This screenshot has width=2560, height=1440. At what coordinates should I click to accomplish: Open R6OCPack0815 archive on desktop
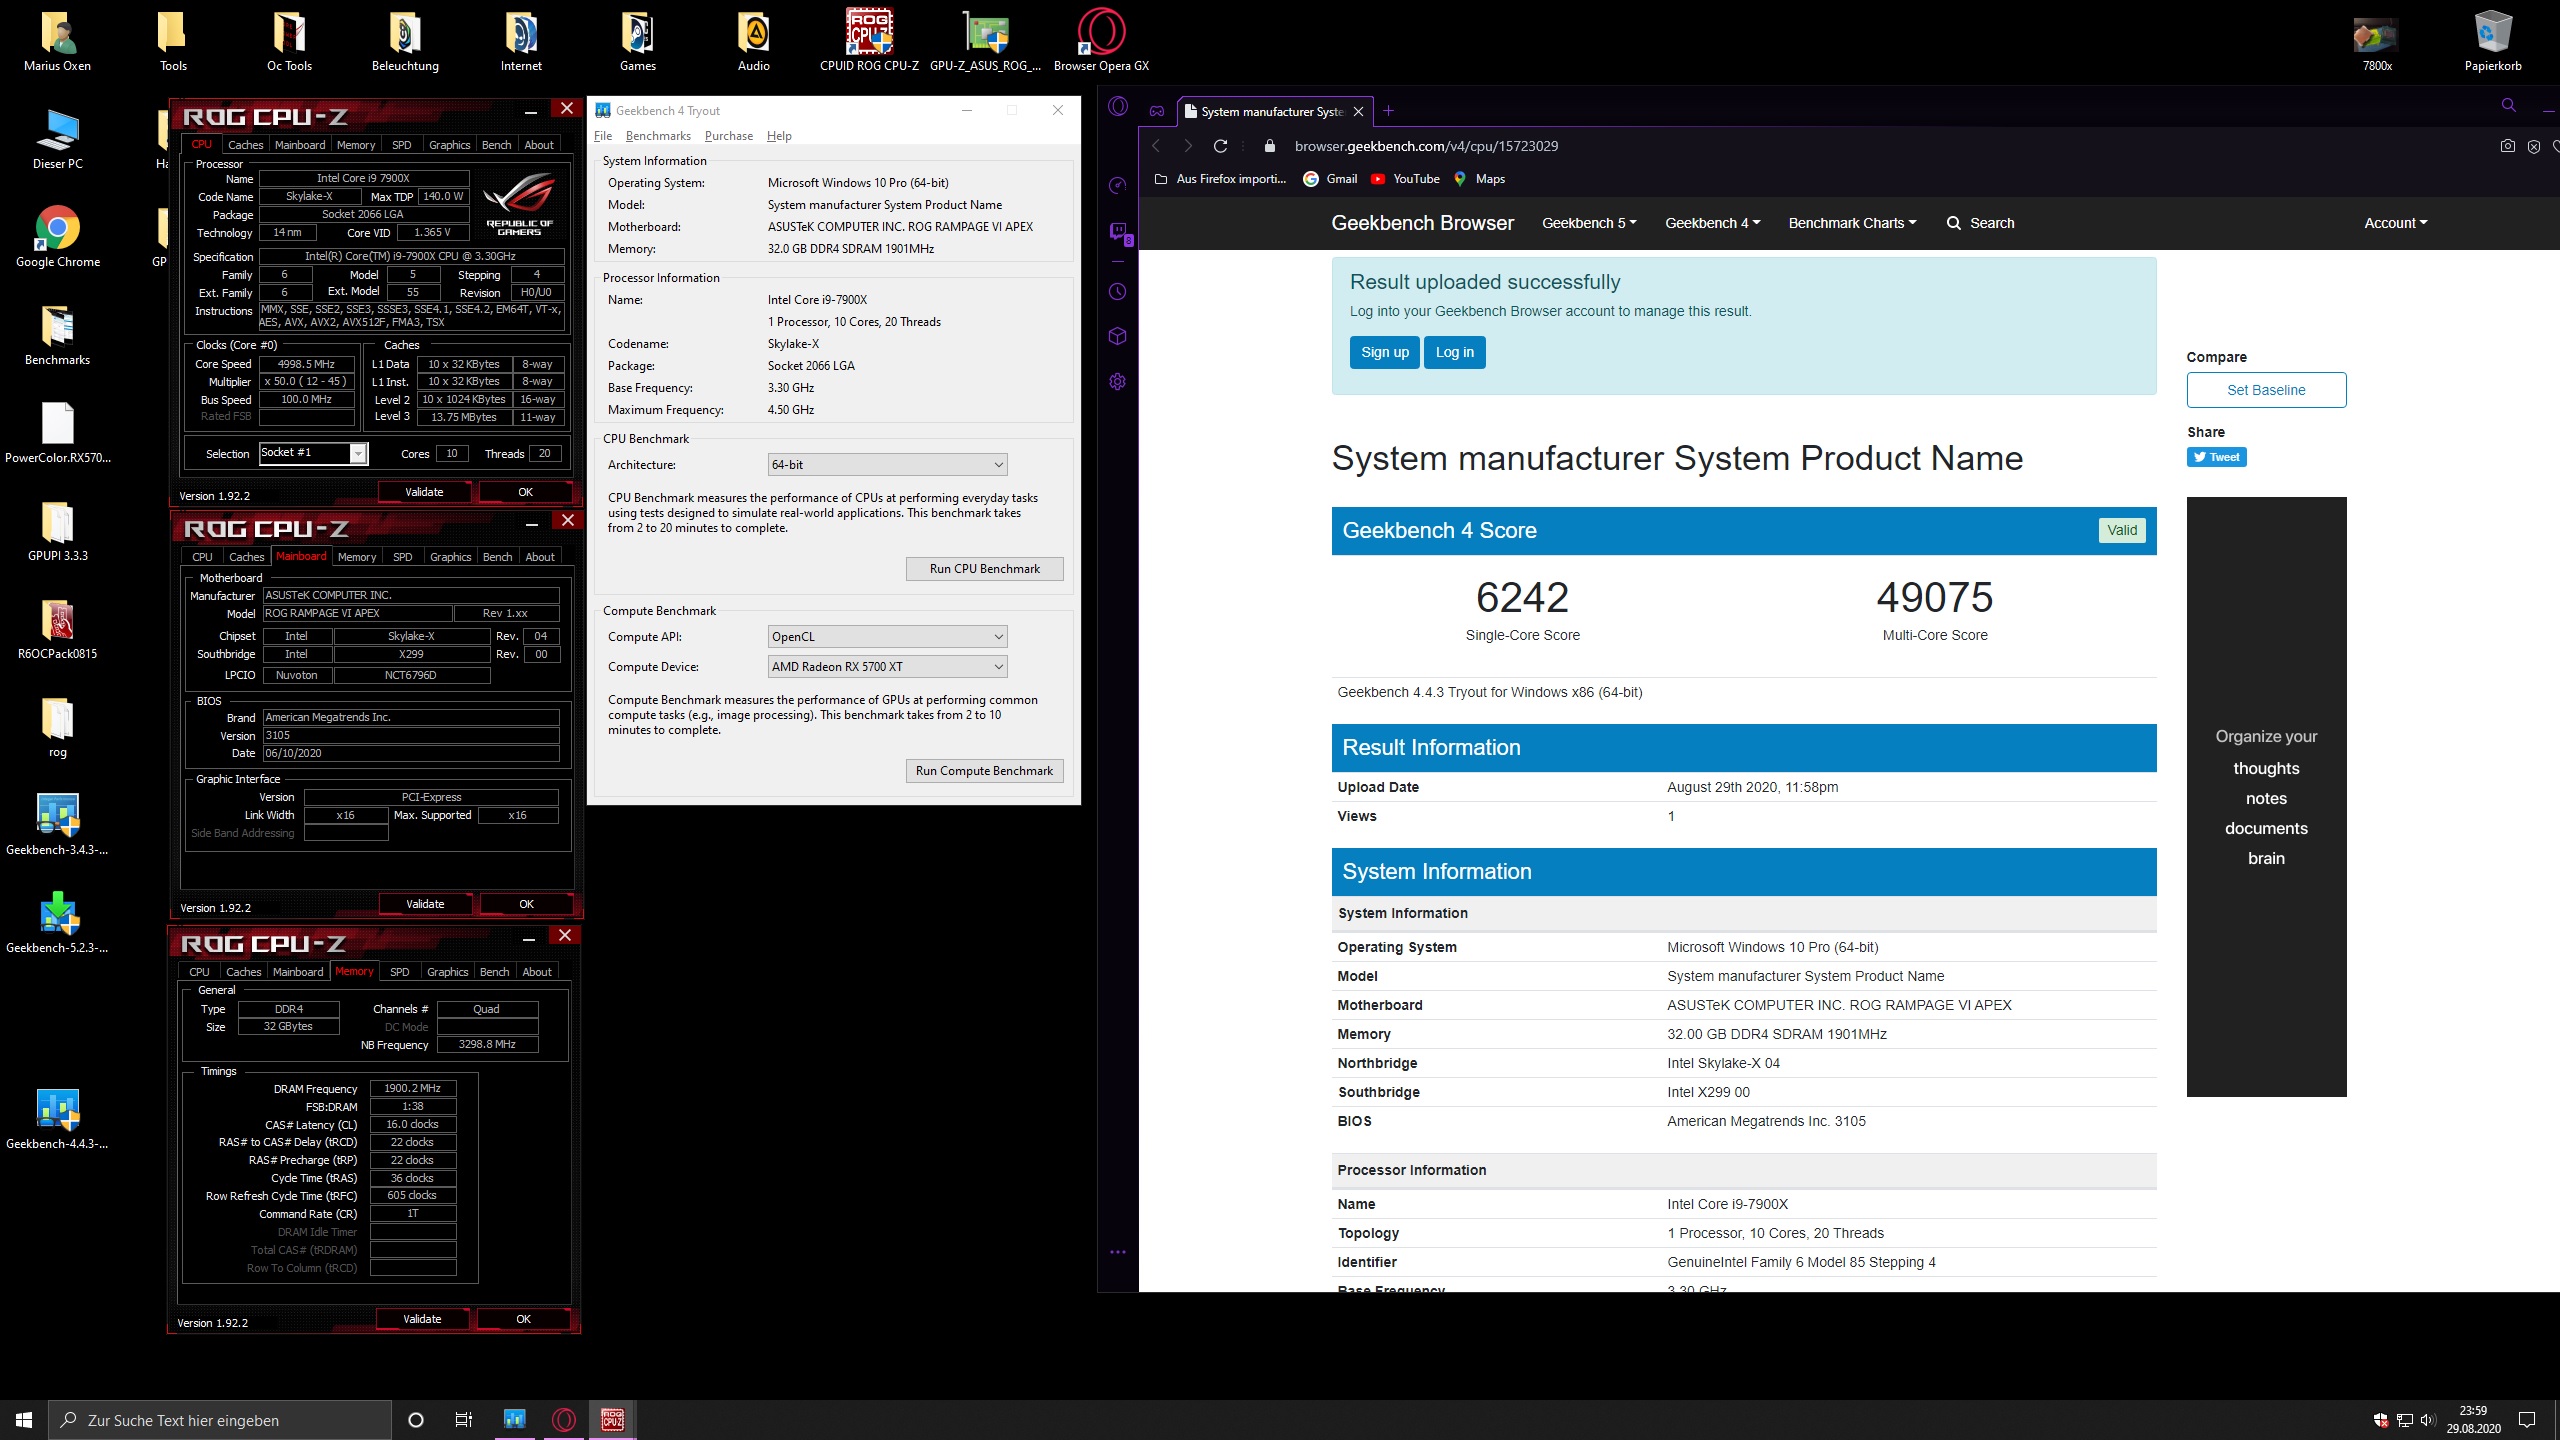(57, 630)
